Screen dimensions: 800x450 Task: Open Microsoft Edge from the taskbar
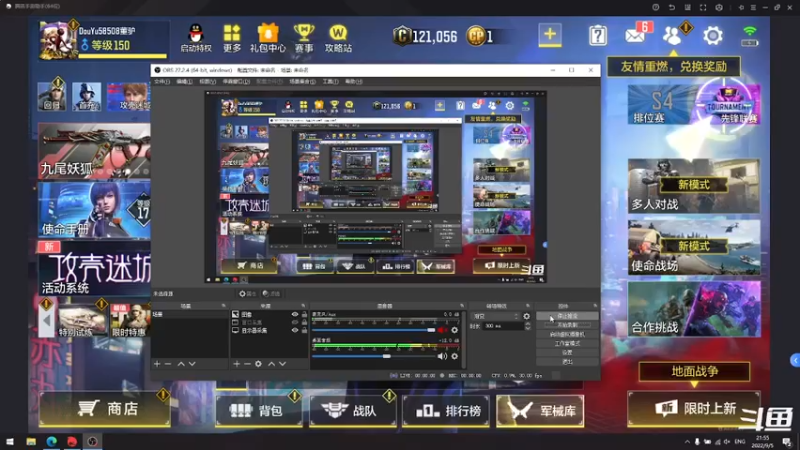point(52,441)
